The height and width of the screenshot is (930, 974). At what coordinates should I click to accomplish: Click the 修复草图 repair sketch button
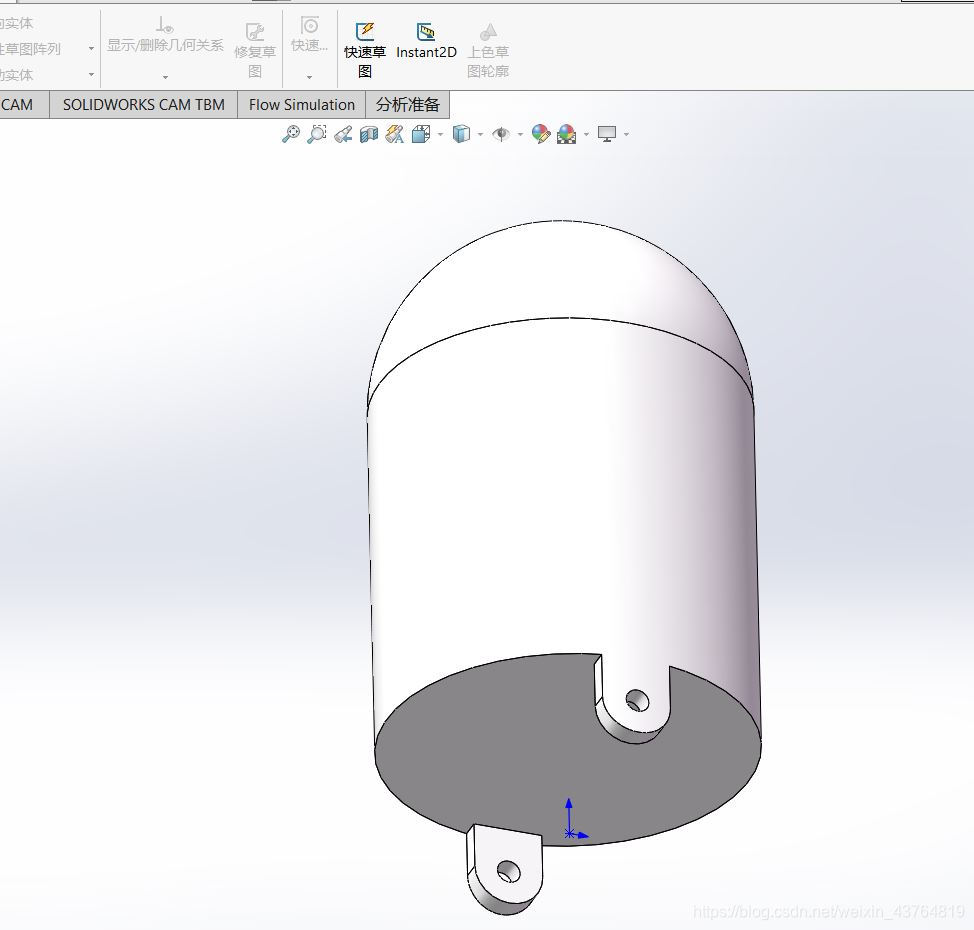tap(255, 50)
